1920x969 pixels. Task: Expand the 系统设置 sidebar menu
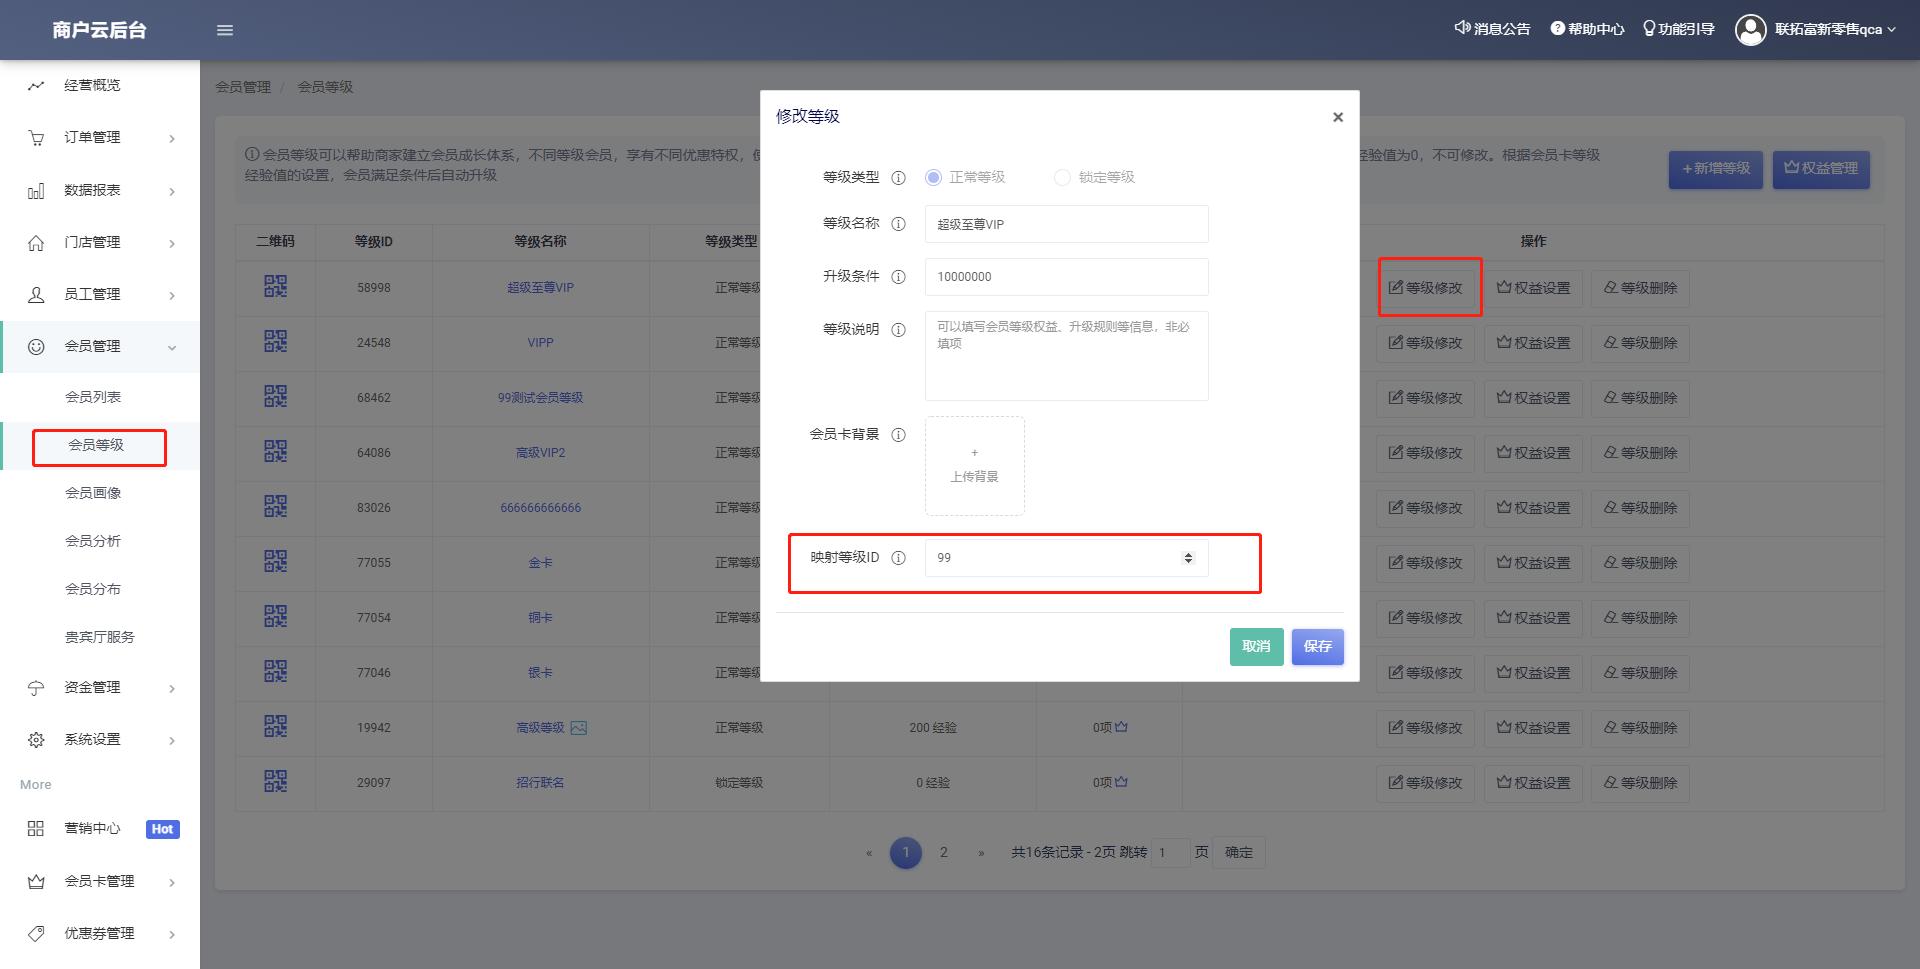point(100,740)
